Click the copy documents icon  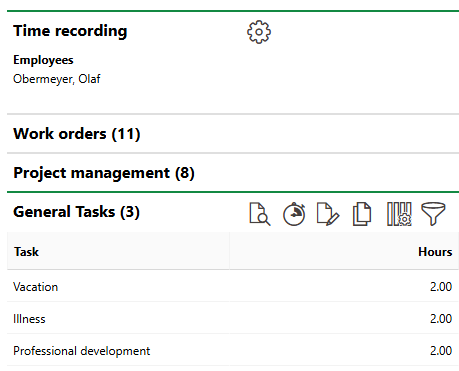(362, 214)
